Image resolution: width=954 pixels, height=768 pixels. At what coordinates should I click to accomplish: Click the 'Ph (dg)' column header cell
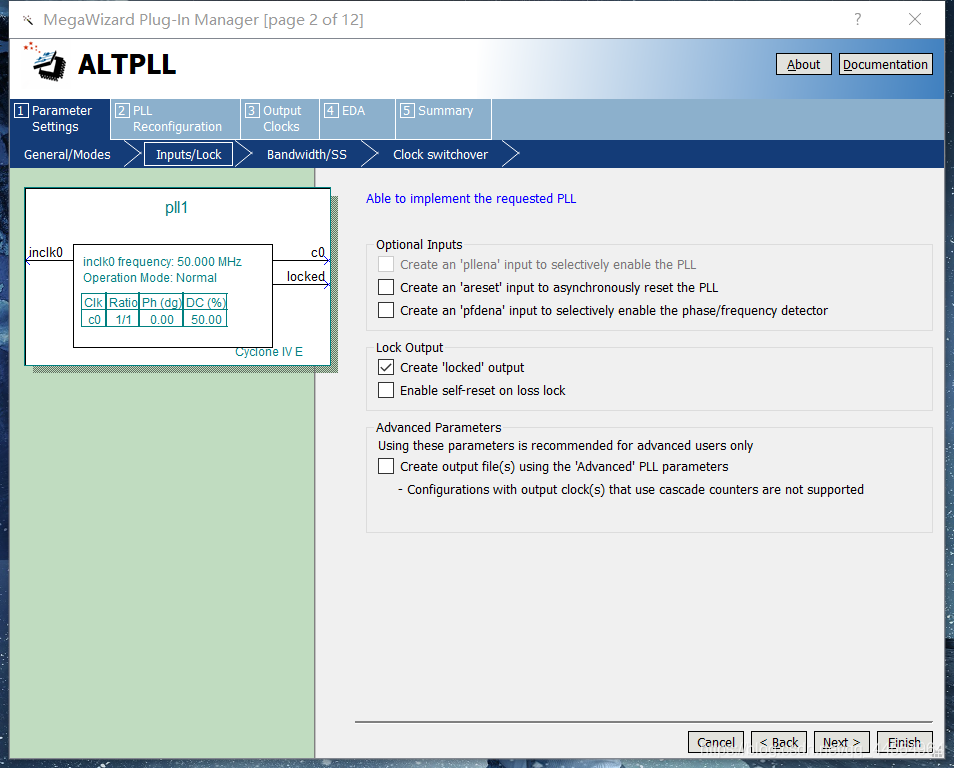point(161,302)
